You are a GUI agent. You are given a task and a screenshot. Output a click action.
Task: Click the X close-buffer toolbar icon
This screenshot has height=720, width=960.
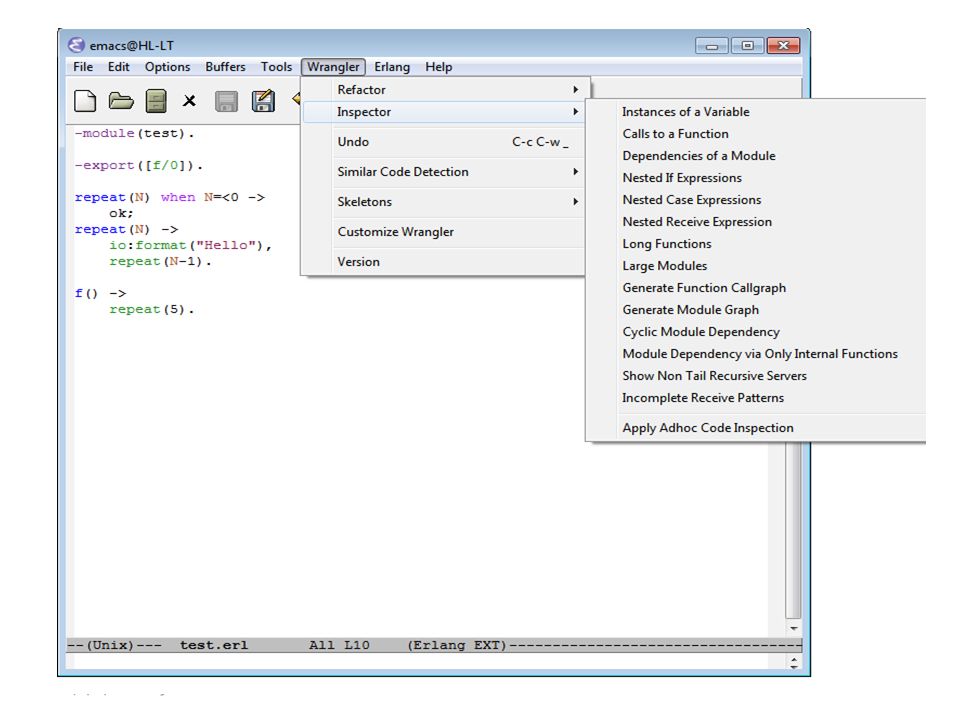(189, 101)
